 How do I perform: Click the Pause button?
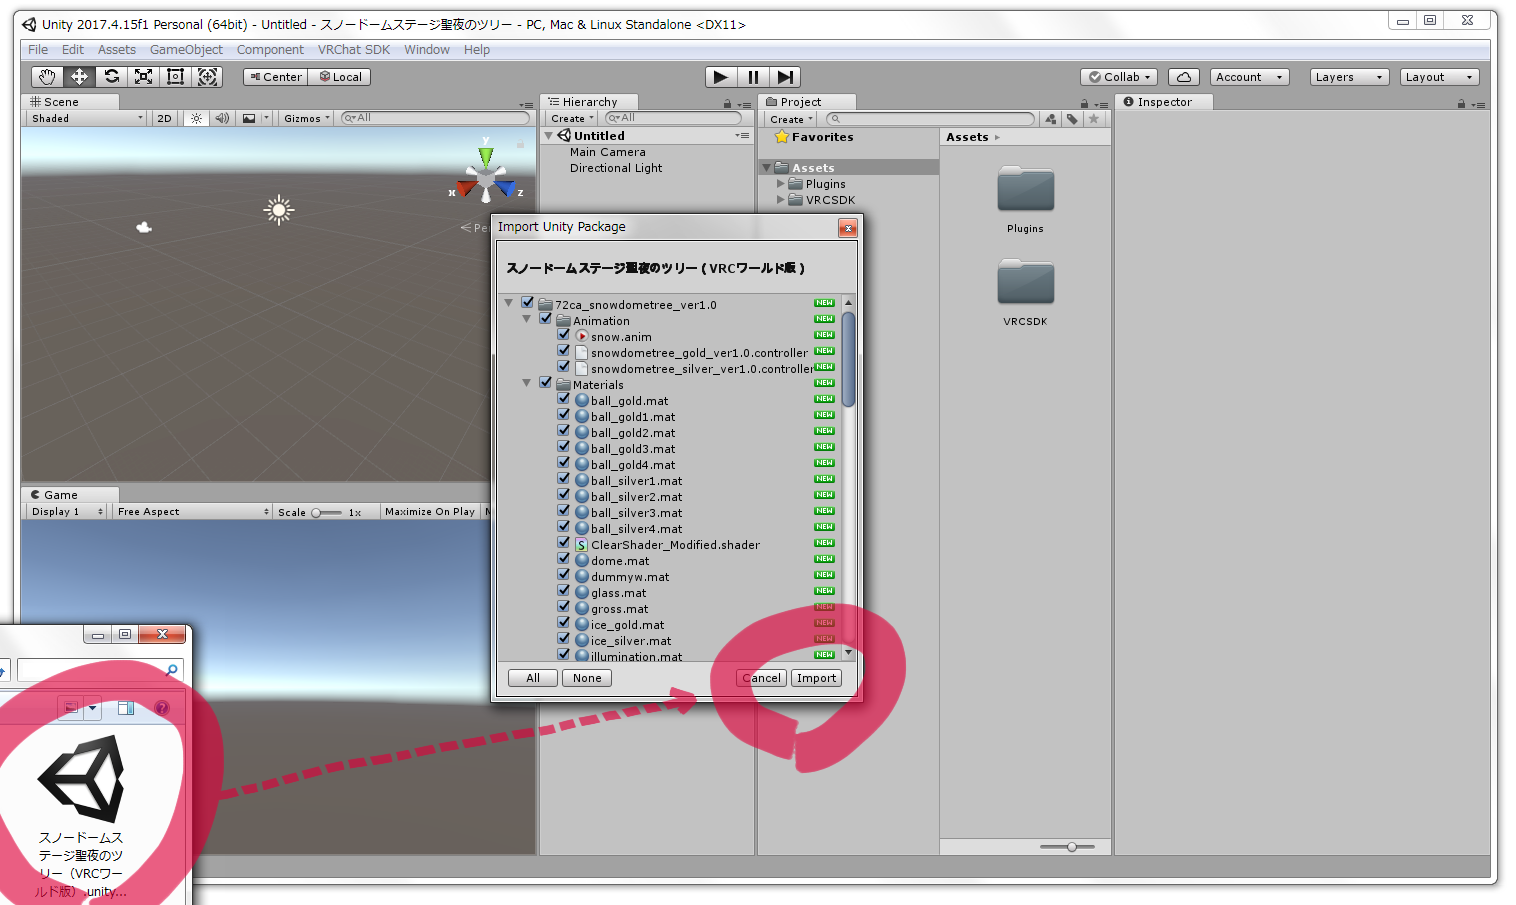(x=753, y=77)
